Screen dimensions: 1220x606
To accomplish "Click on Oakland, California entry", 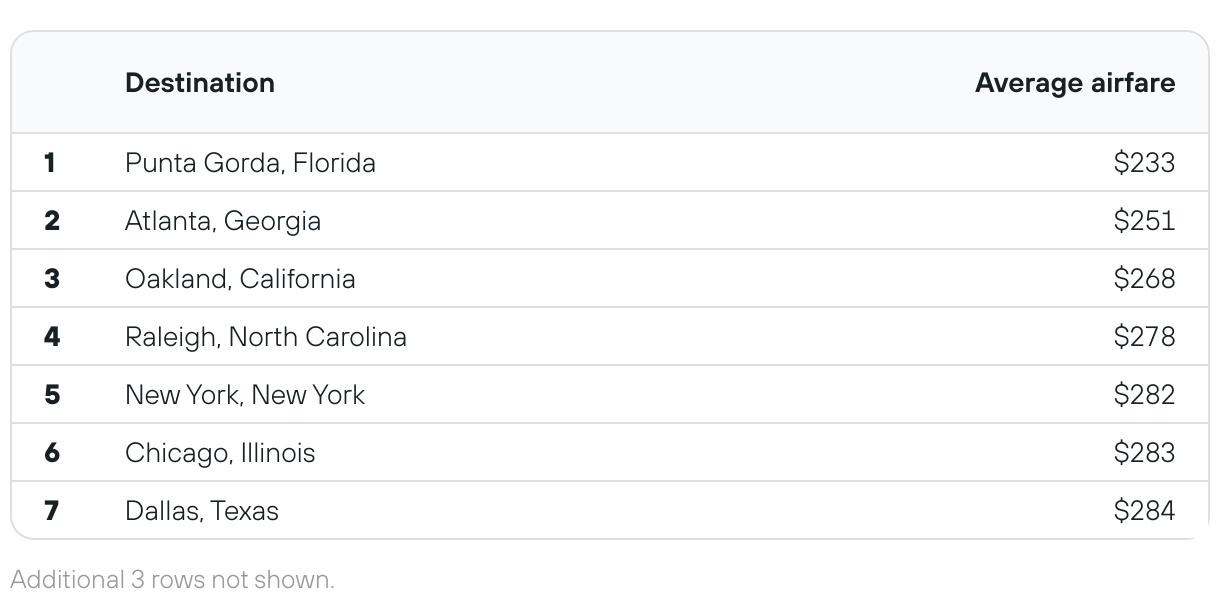I will coord(240,278).
